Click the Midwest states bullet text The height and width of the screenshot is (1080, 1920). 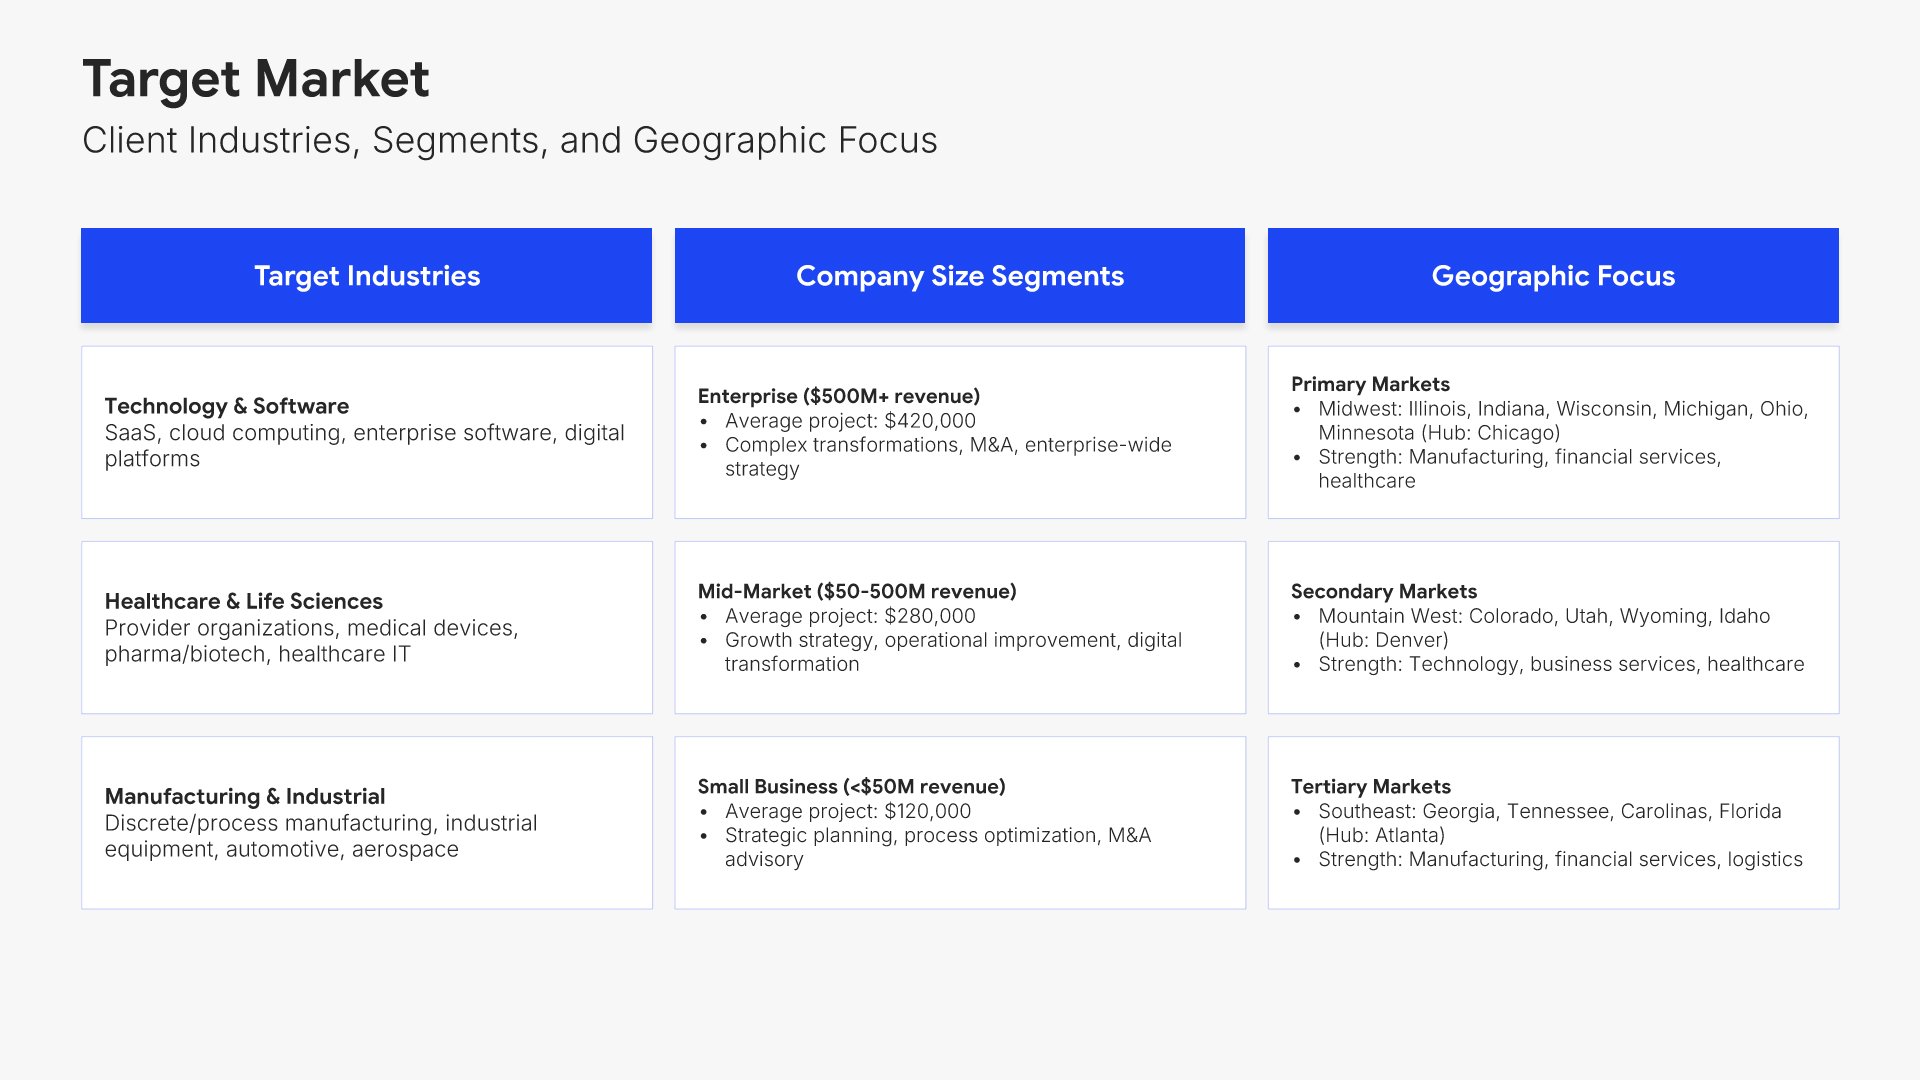1562,420
